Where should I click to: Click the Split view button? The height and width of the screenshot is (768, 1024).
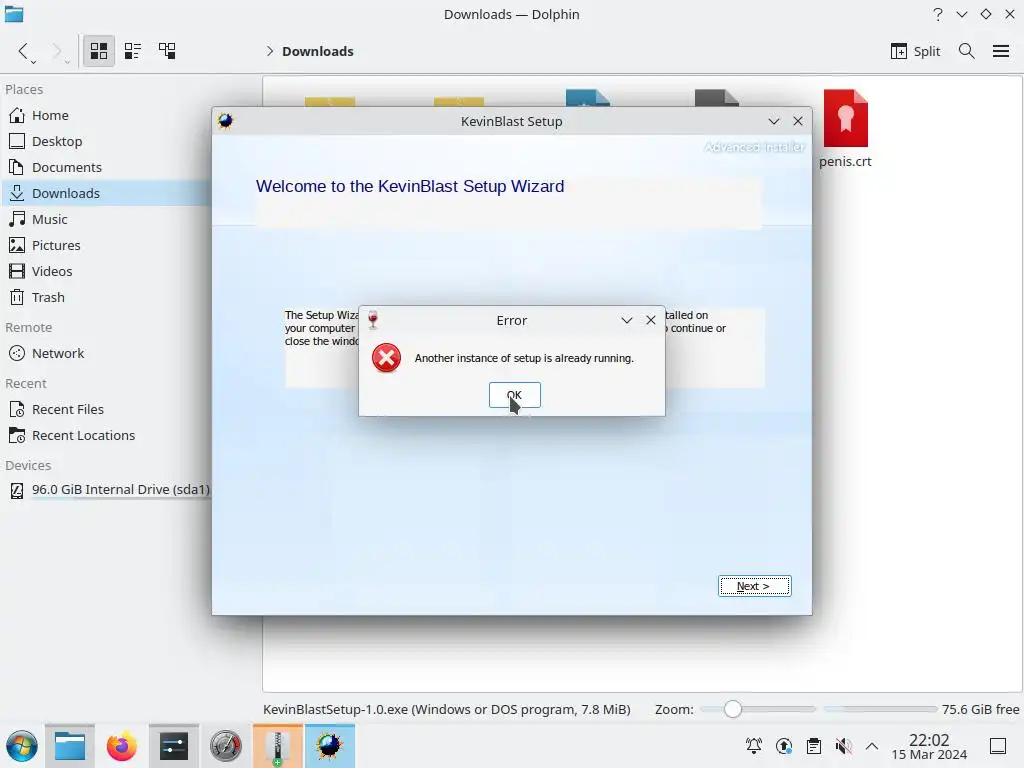pyautogui.click(x=916, y=51)
